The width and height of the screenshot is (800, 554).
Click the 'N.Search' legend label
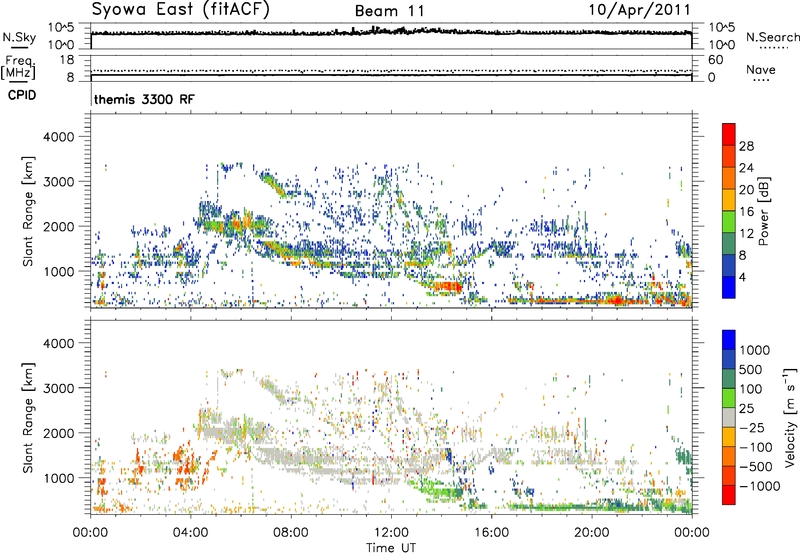(773, 37)
